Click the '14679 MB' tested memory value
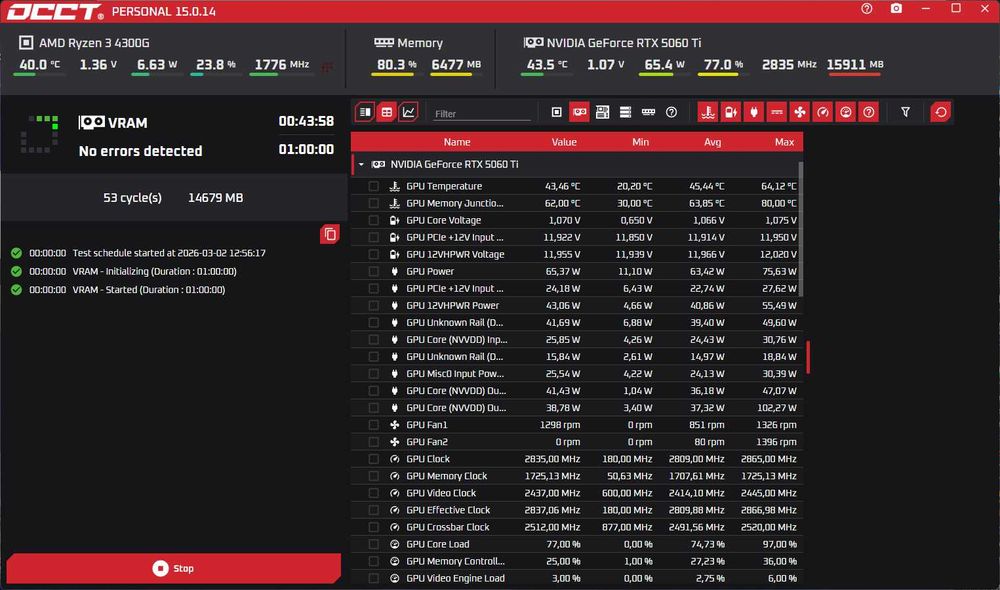The image size is (1000, 590). pyautogui.click(x=216, y=198)
